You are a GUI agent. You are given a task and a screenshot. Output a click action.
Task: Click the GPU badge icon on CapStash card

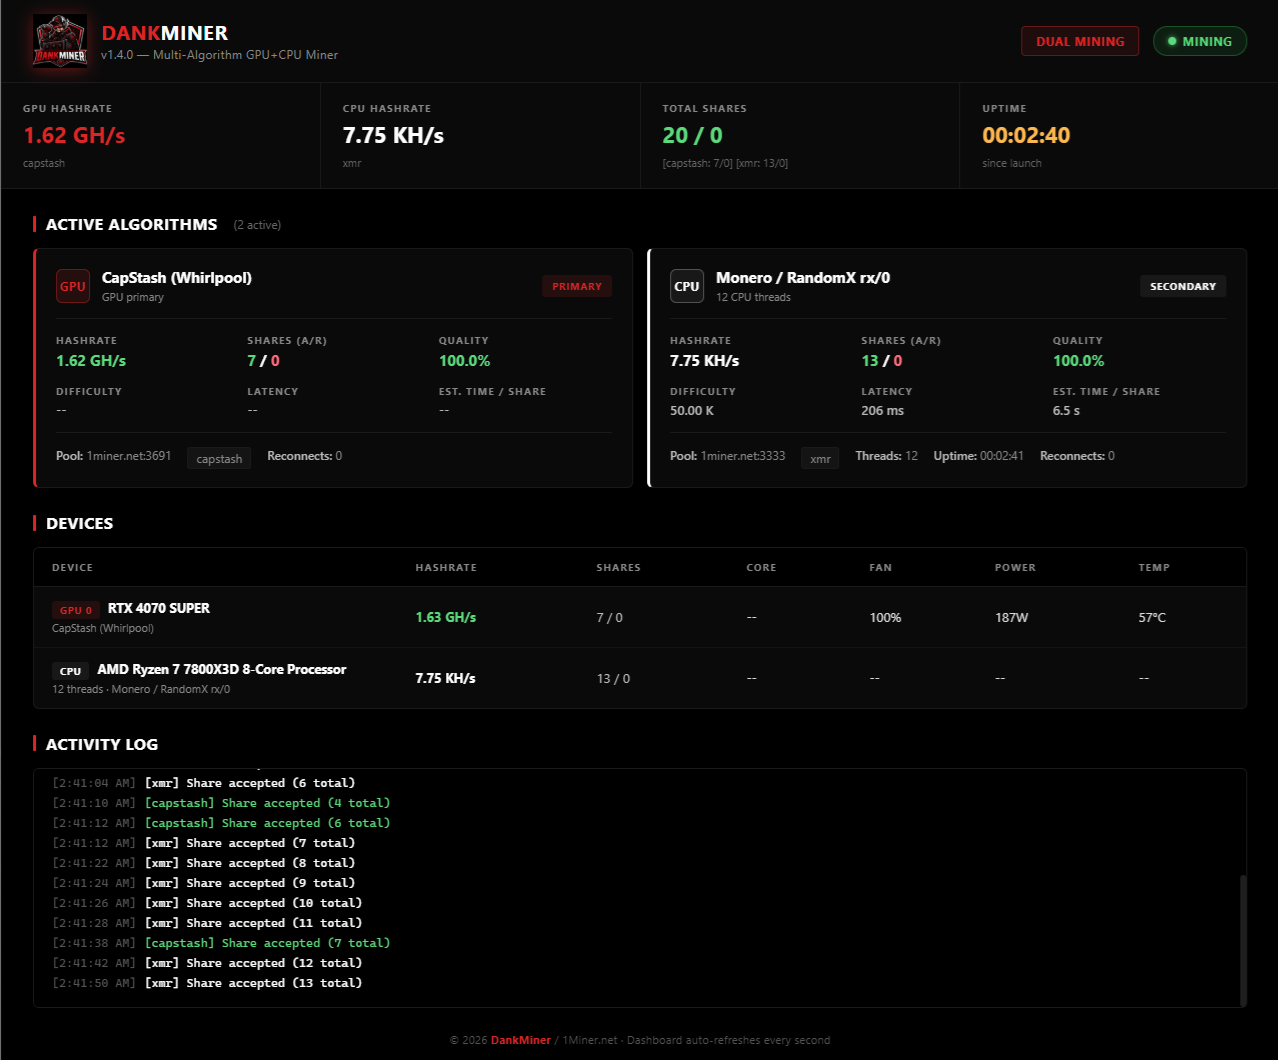pyautogui.click(x=73, y=286)
